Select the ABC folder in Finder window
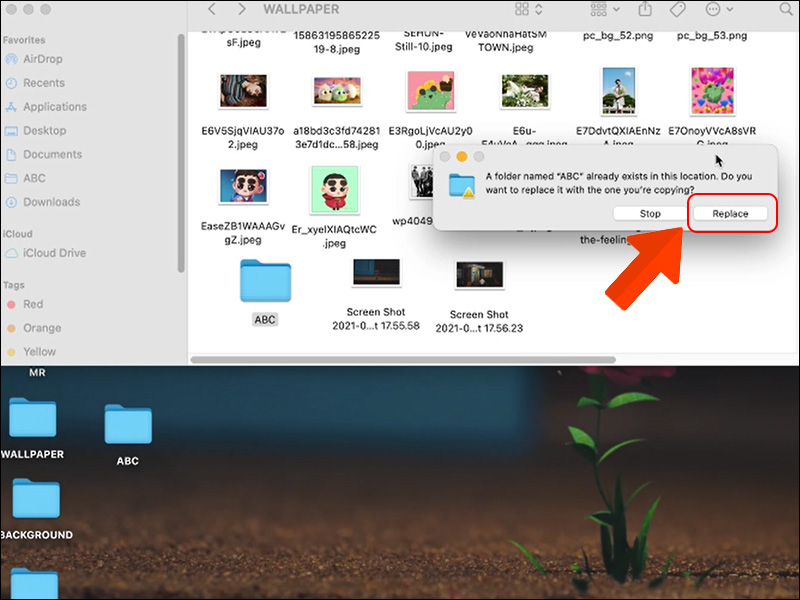This screenshot has height=600, width=800. tap(265, 292)
